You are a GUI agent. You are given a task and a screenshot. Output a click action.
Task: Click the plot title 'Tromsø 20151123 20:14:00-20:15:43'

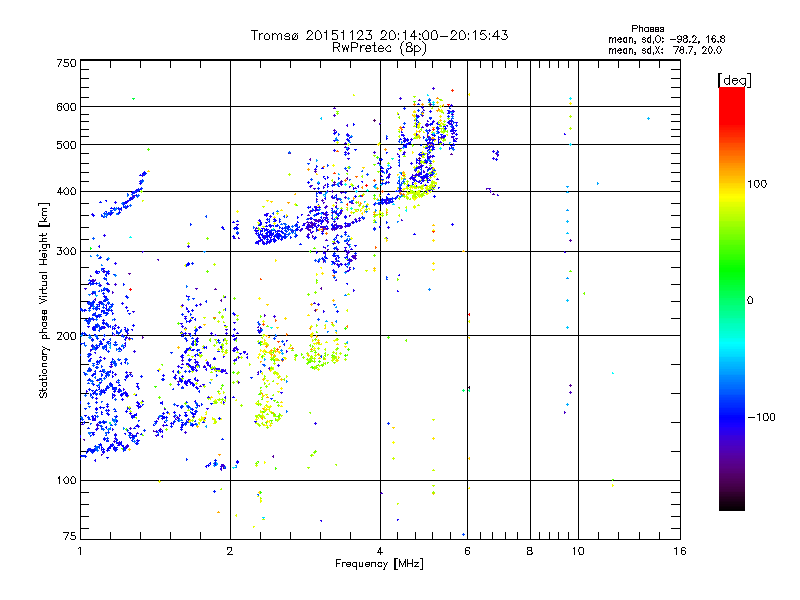coord(379,35)
